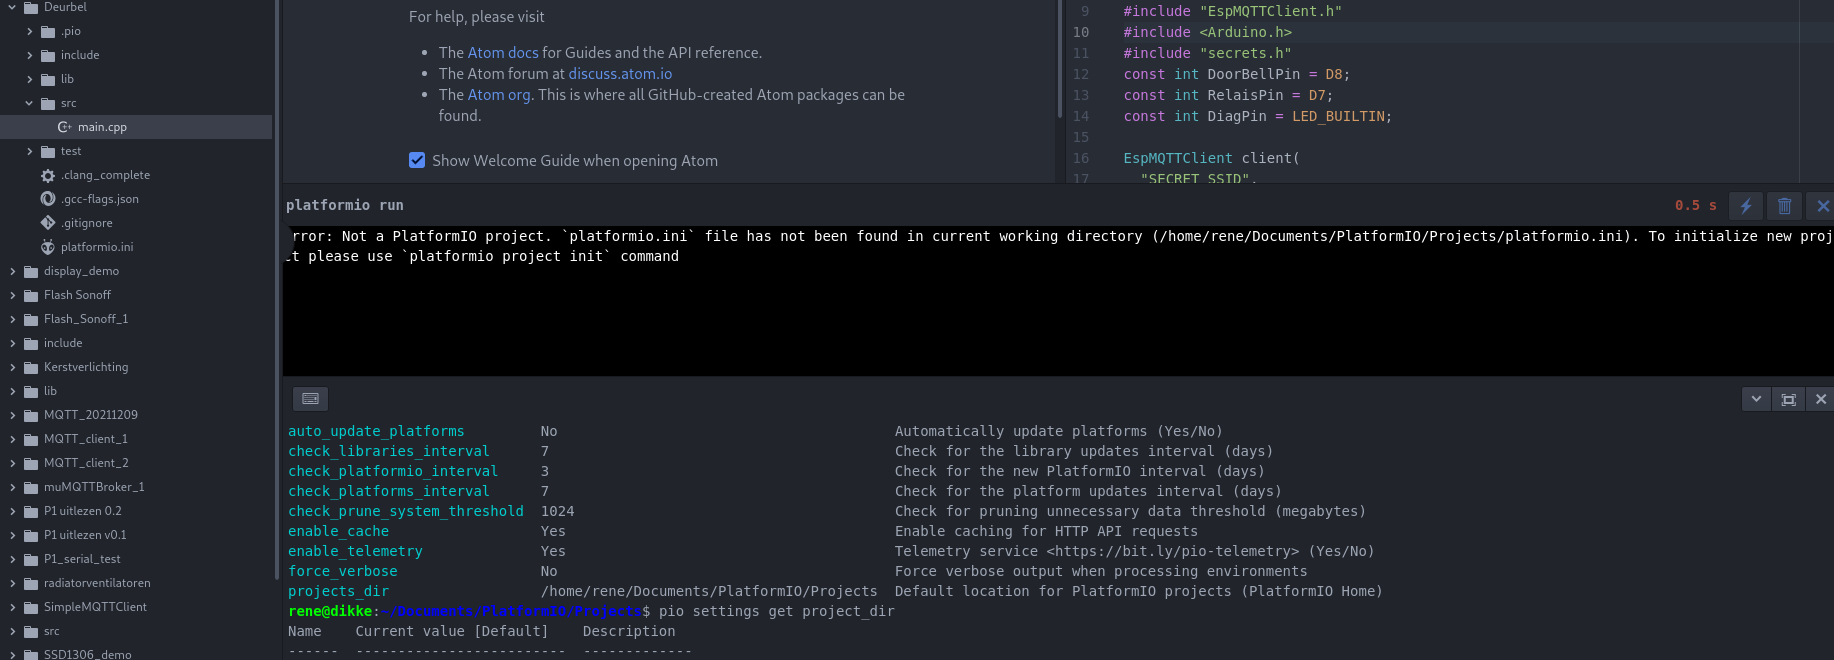Select the .clang_complete gear icon
The image size is (1834, 660).
(48, 175)
